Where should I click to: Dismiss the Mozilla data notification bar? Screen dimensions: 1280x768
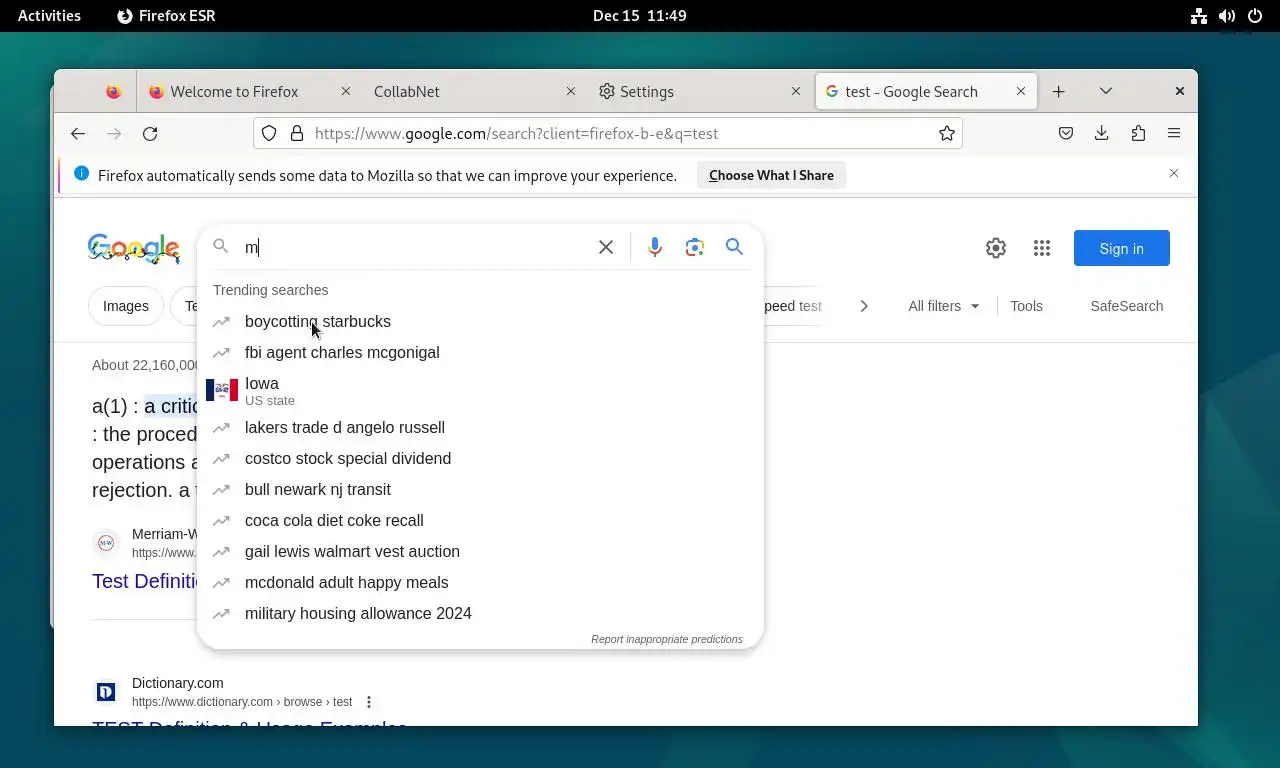(x=1174, y=174)
